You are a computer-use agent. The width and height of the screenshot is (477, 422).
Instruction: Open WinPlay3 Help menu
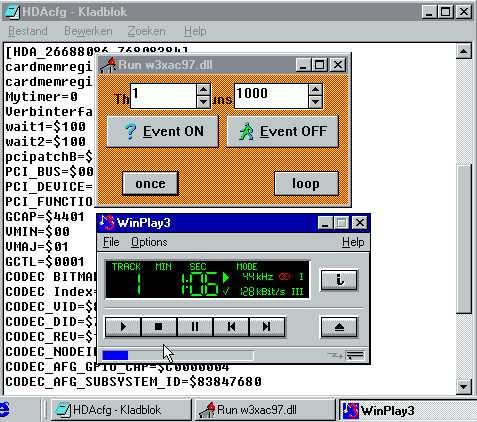click(353, 242)
